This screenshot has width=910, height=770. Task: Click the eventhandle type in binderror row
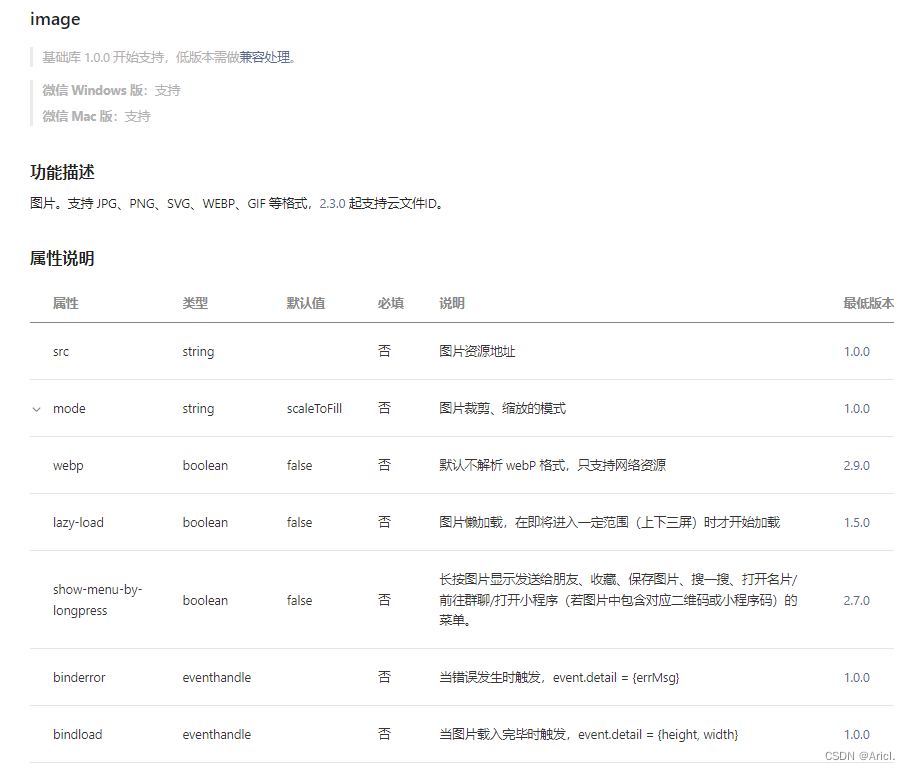click(x=216, y=678)
